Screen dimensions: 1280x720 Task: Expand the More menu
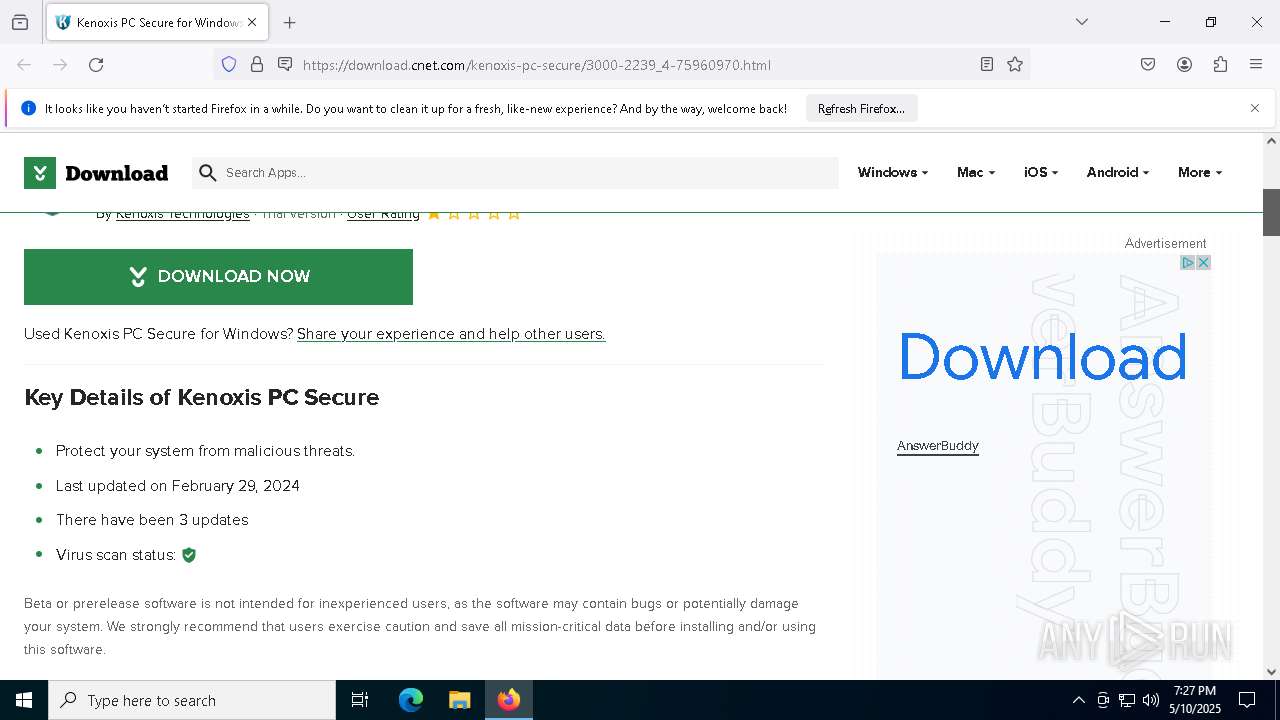pos(1199,172)
